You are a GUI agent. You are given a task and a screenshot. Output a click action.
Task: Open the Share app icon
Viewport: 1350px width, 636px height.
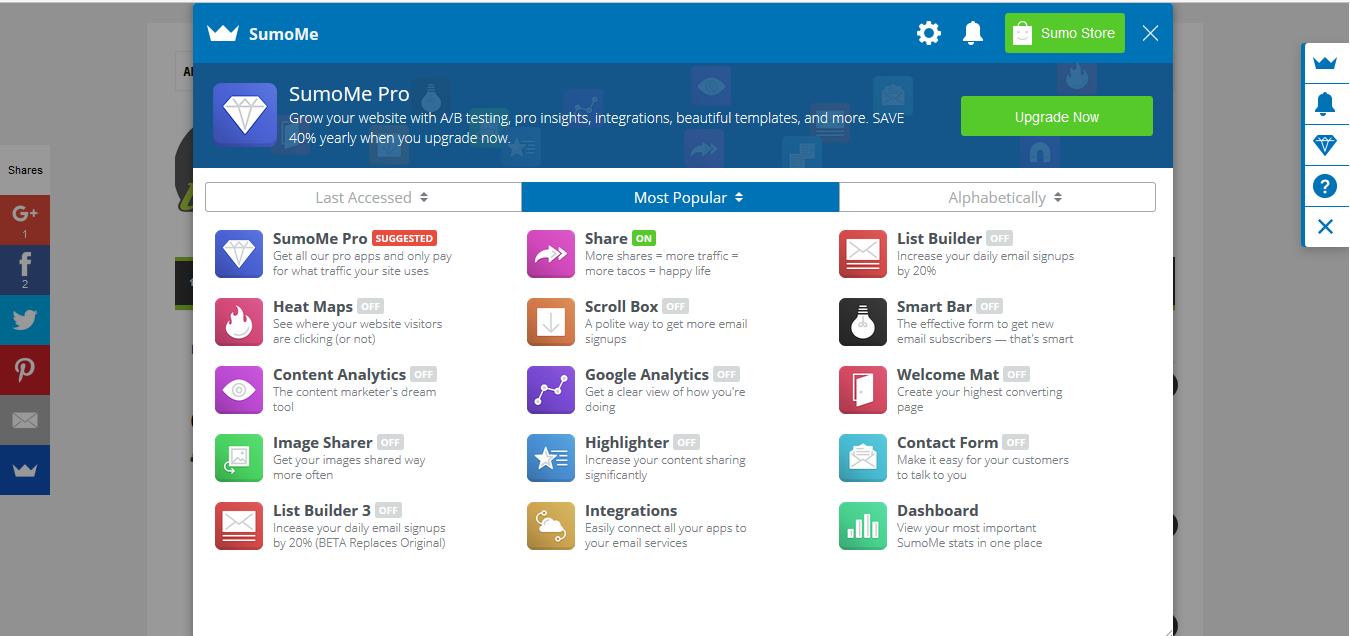coord(551,254)
